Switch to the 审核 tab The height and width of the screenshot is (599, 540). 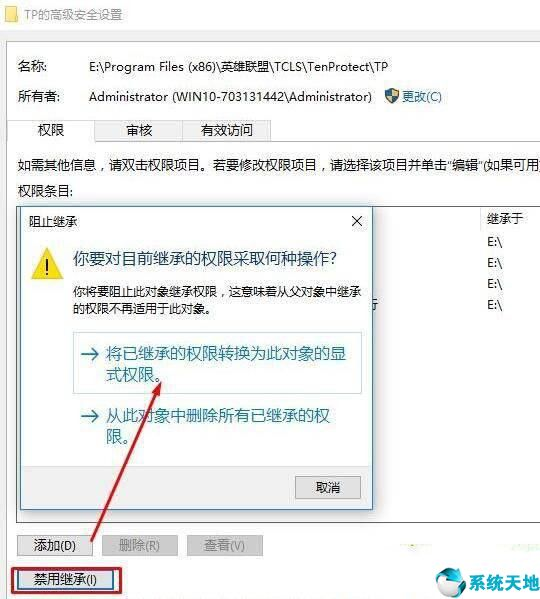[x=139, y=131]
